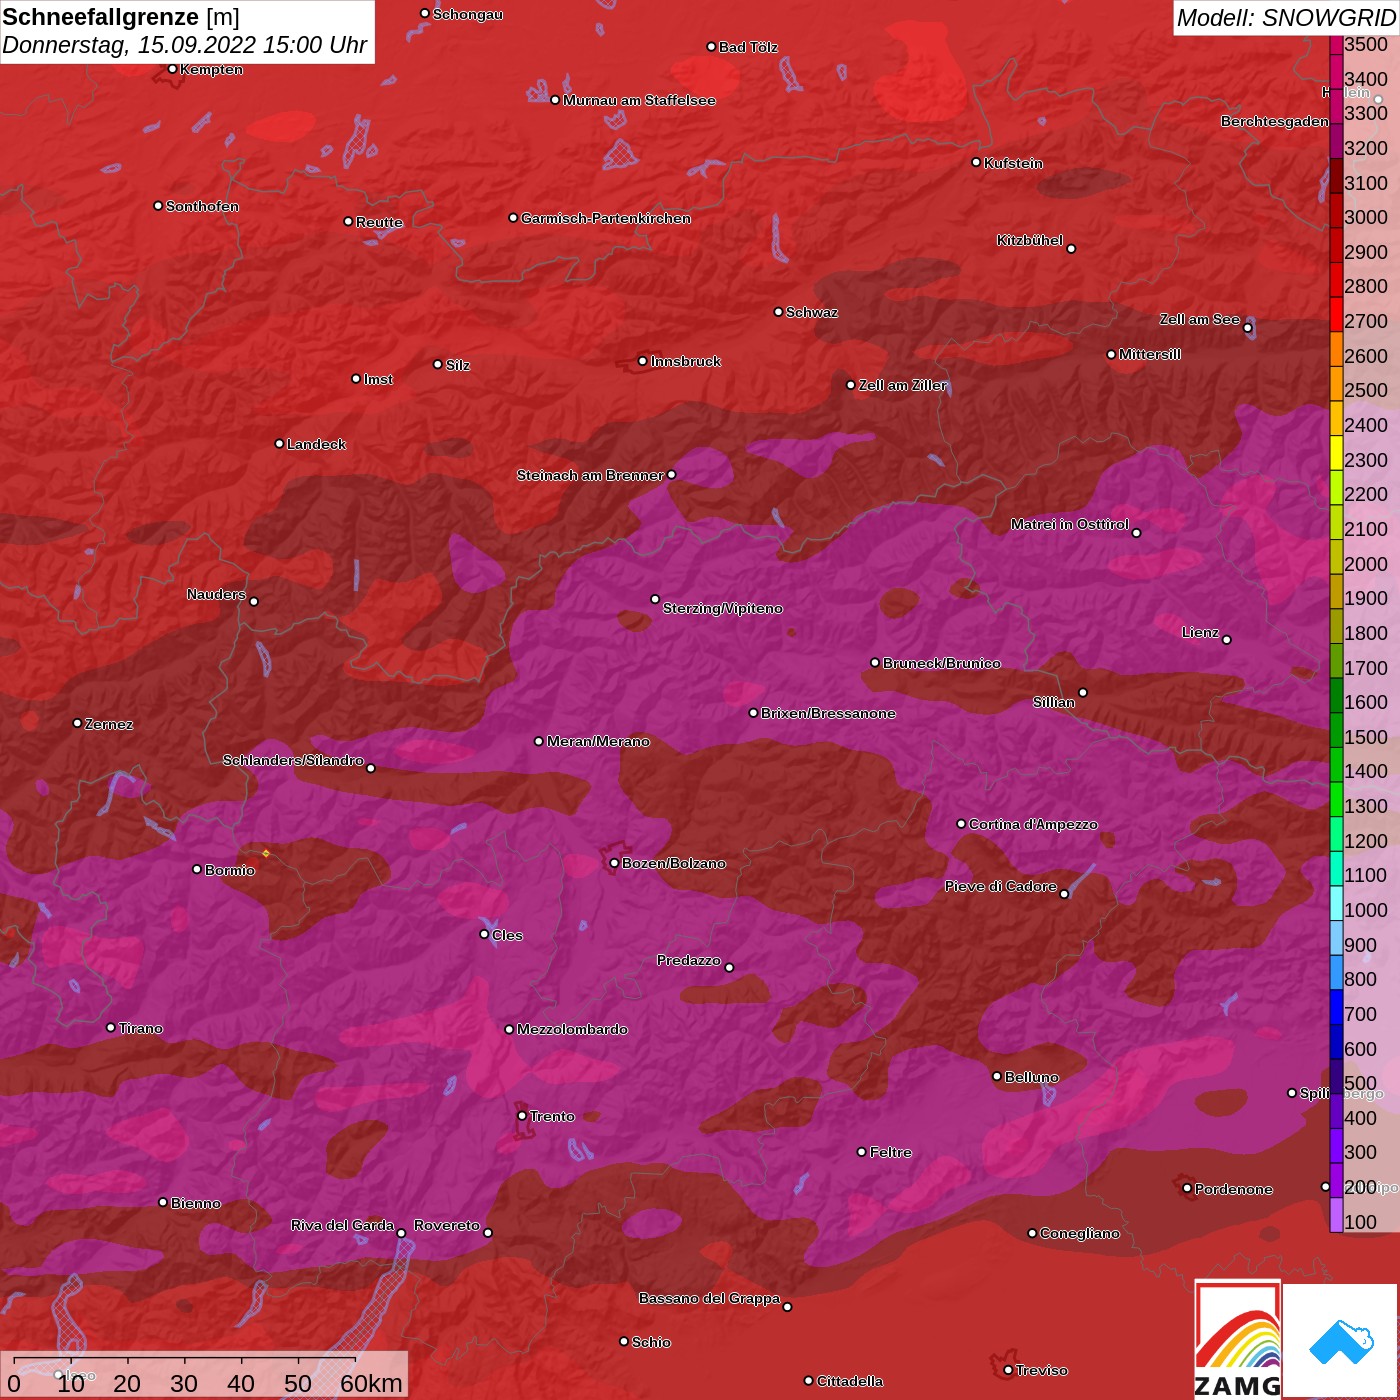Click the 100 legend value
Screen dimensions: 1400x1400
[x=1361, y=1222]
